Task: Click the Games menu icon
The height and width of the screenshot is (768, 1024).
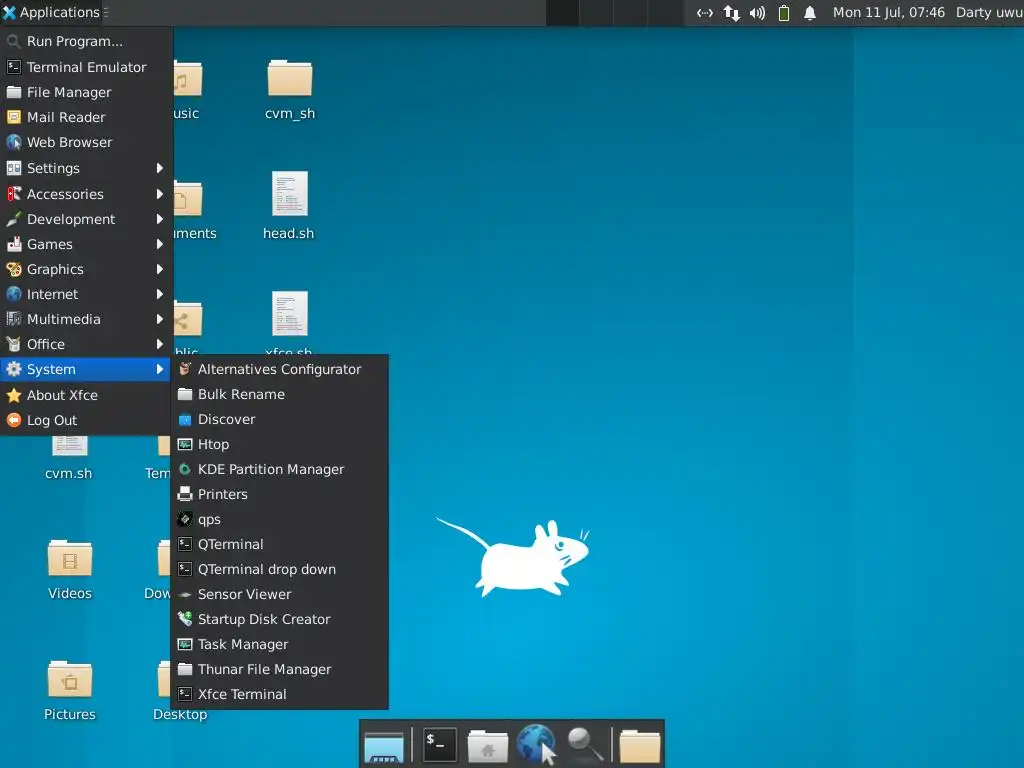Action: click(x=14, y=244)
